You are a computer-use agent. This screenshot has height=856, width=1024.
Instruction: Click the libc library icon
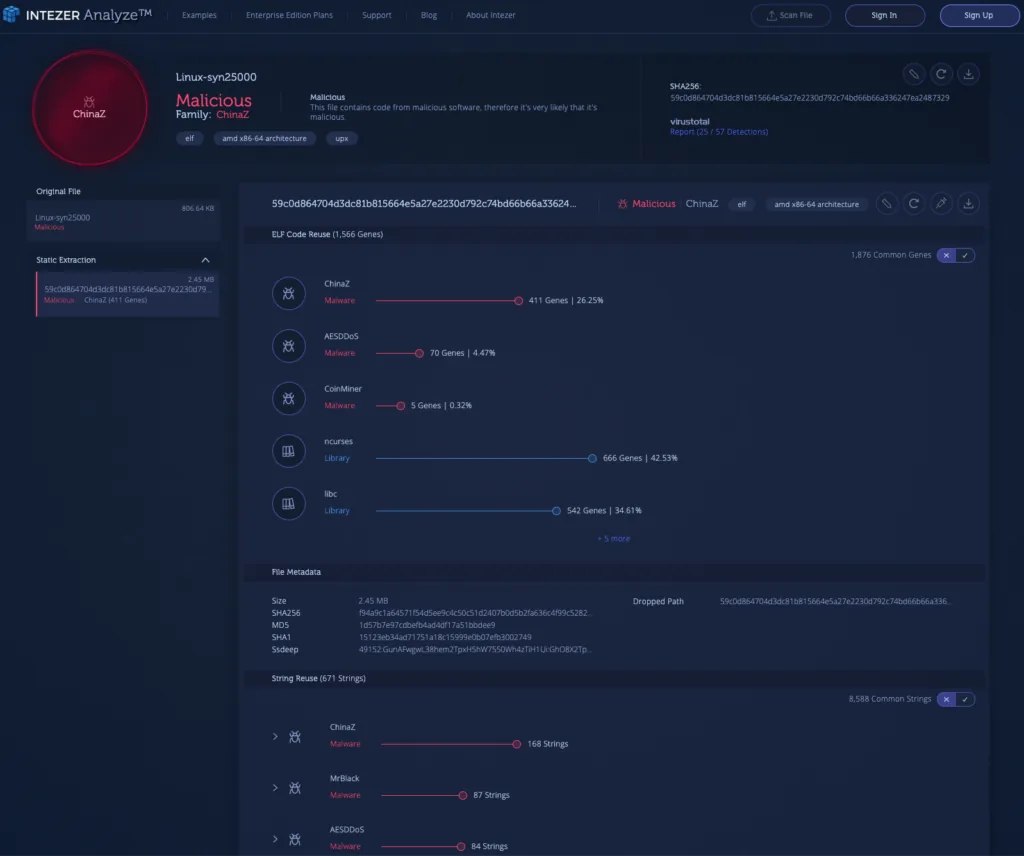(x=289, y=503)
